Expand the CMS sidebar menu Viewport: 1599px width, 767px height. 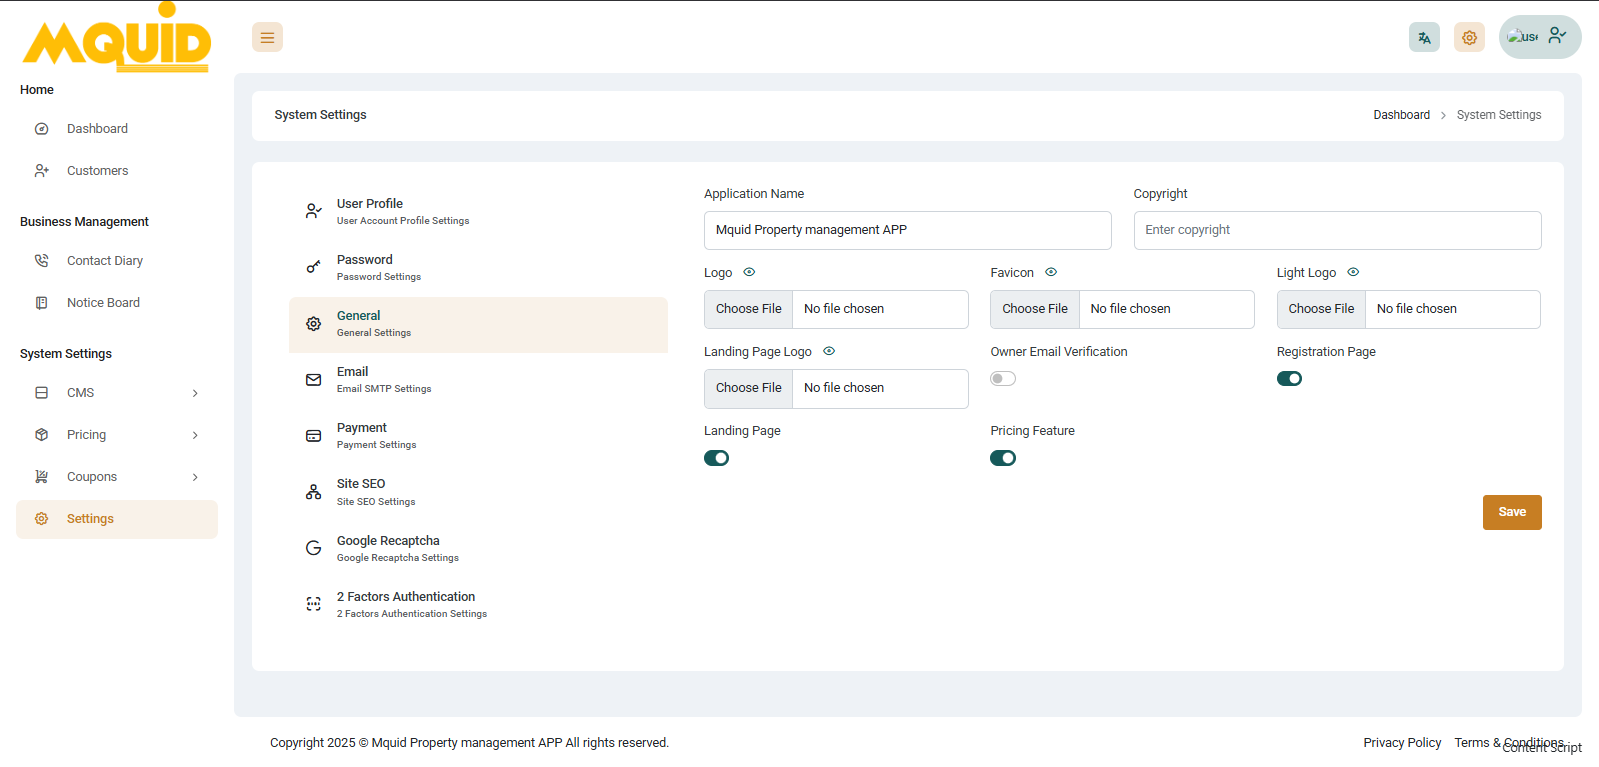pos(117,393)
